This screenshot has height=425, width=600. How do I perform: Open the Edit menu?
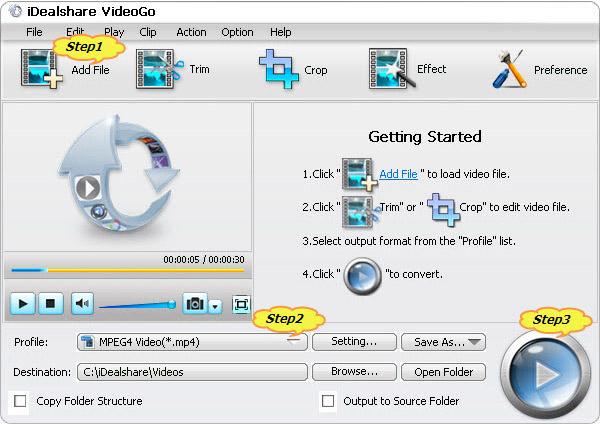click(x=75, y=32)
